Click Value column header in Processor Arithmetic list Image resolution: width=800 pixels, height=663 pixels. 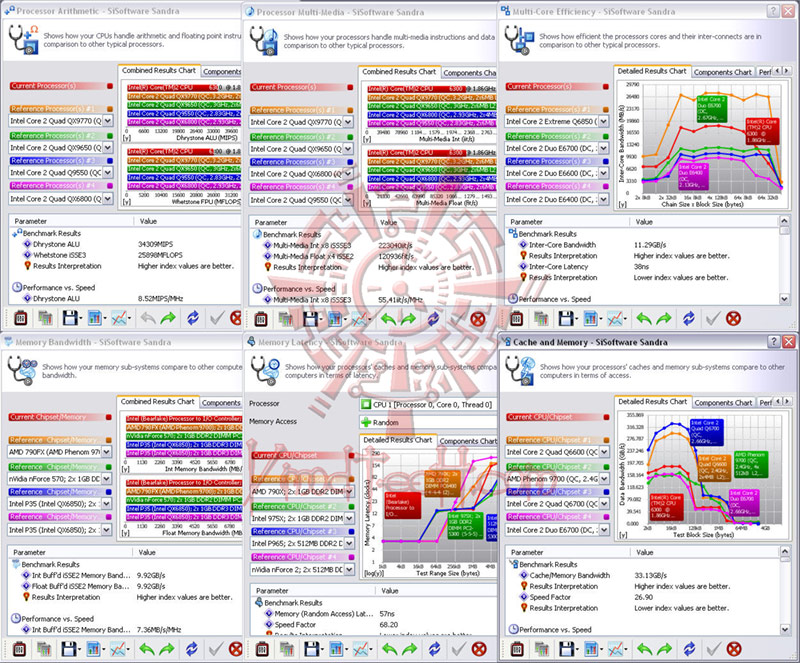tap(187, 221)
